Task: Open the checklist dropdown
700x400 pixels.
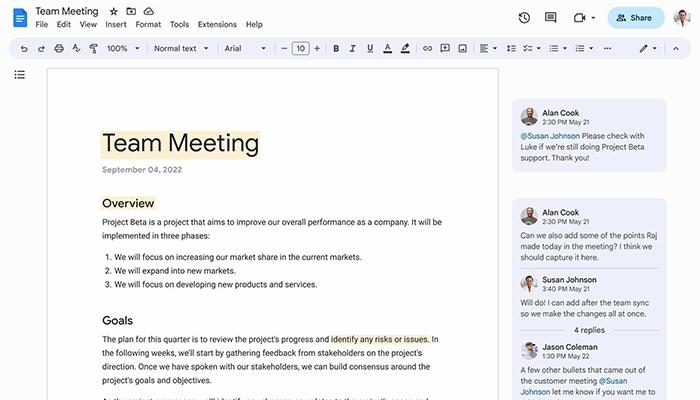Action: click(532, 49)
